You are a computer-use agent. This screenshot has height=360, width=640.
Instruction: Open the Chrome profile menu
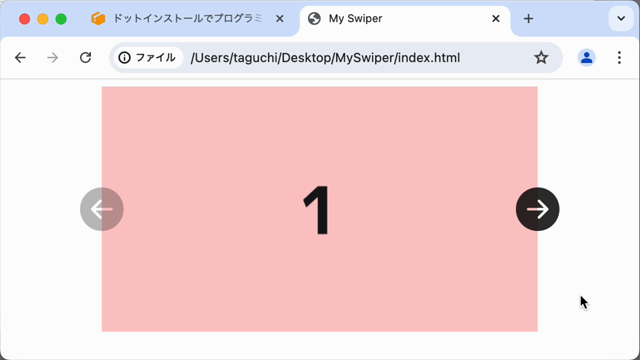point(587,58)
